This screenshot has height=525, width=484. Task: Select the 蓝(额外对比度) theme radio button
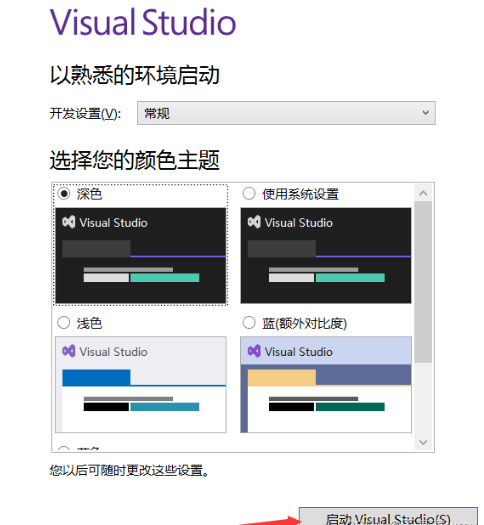pos(249,323)
